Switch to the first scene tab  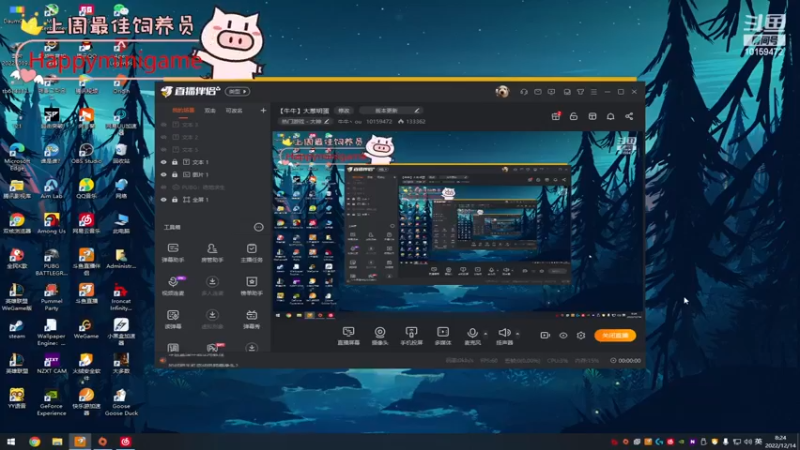pos(183,110)
